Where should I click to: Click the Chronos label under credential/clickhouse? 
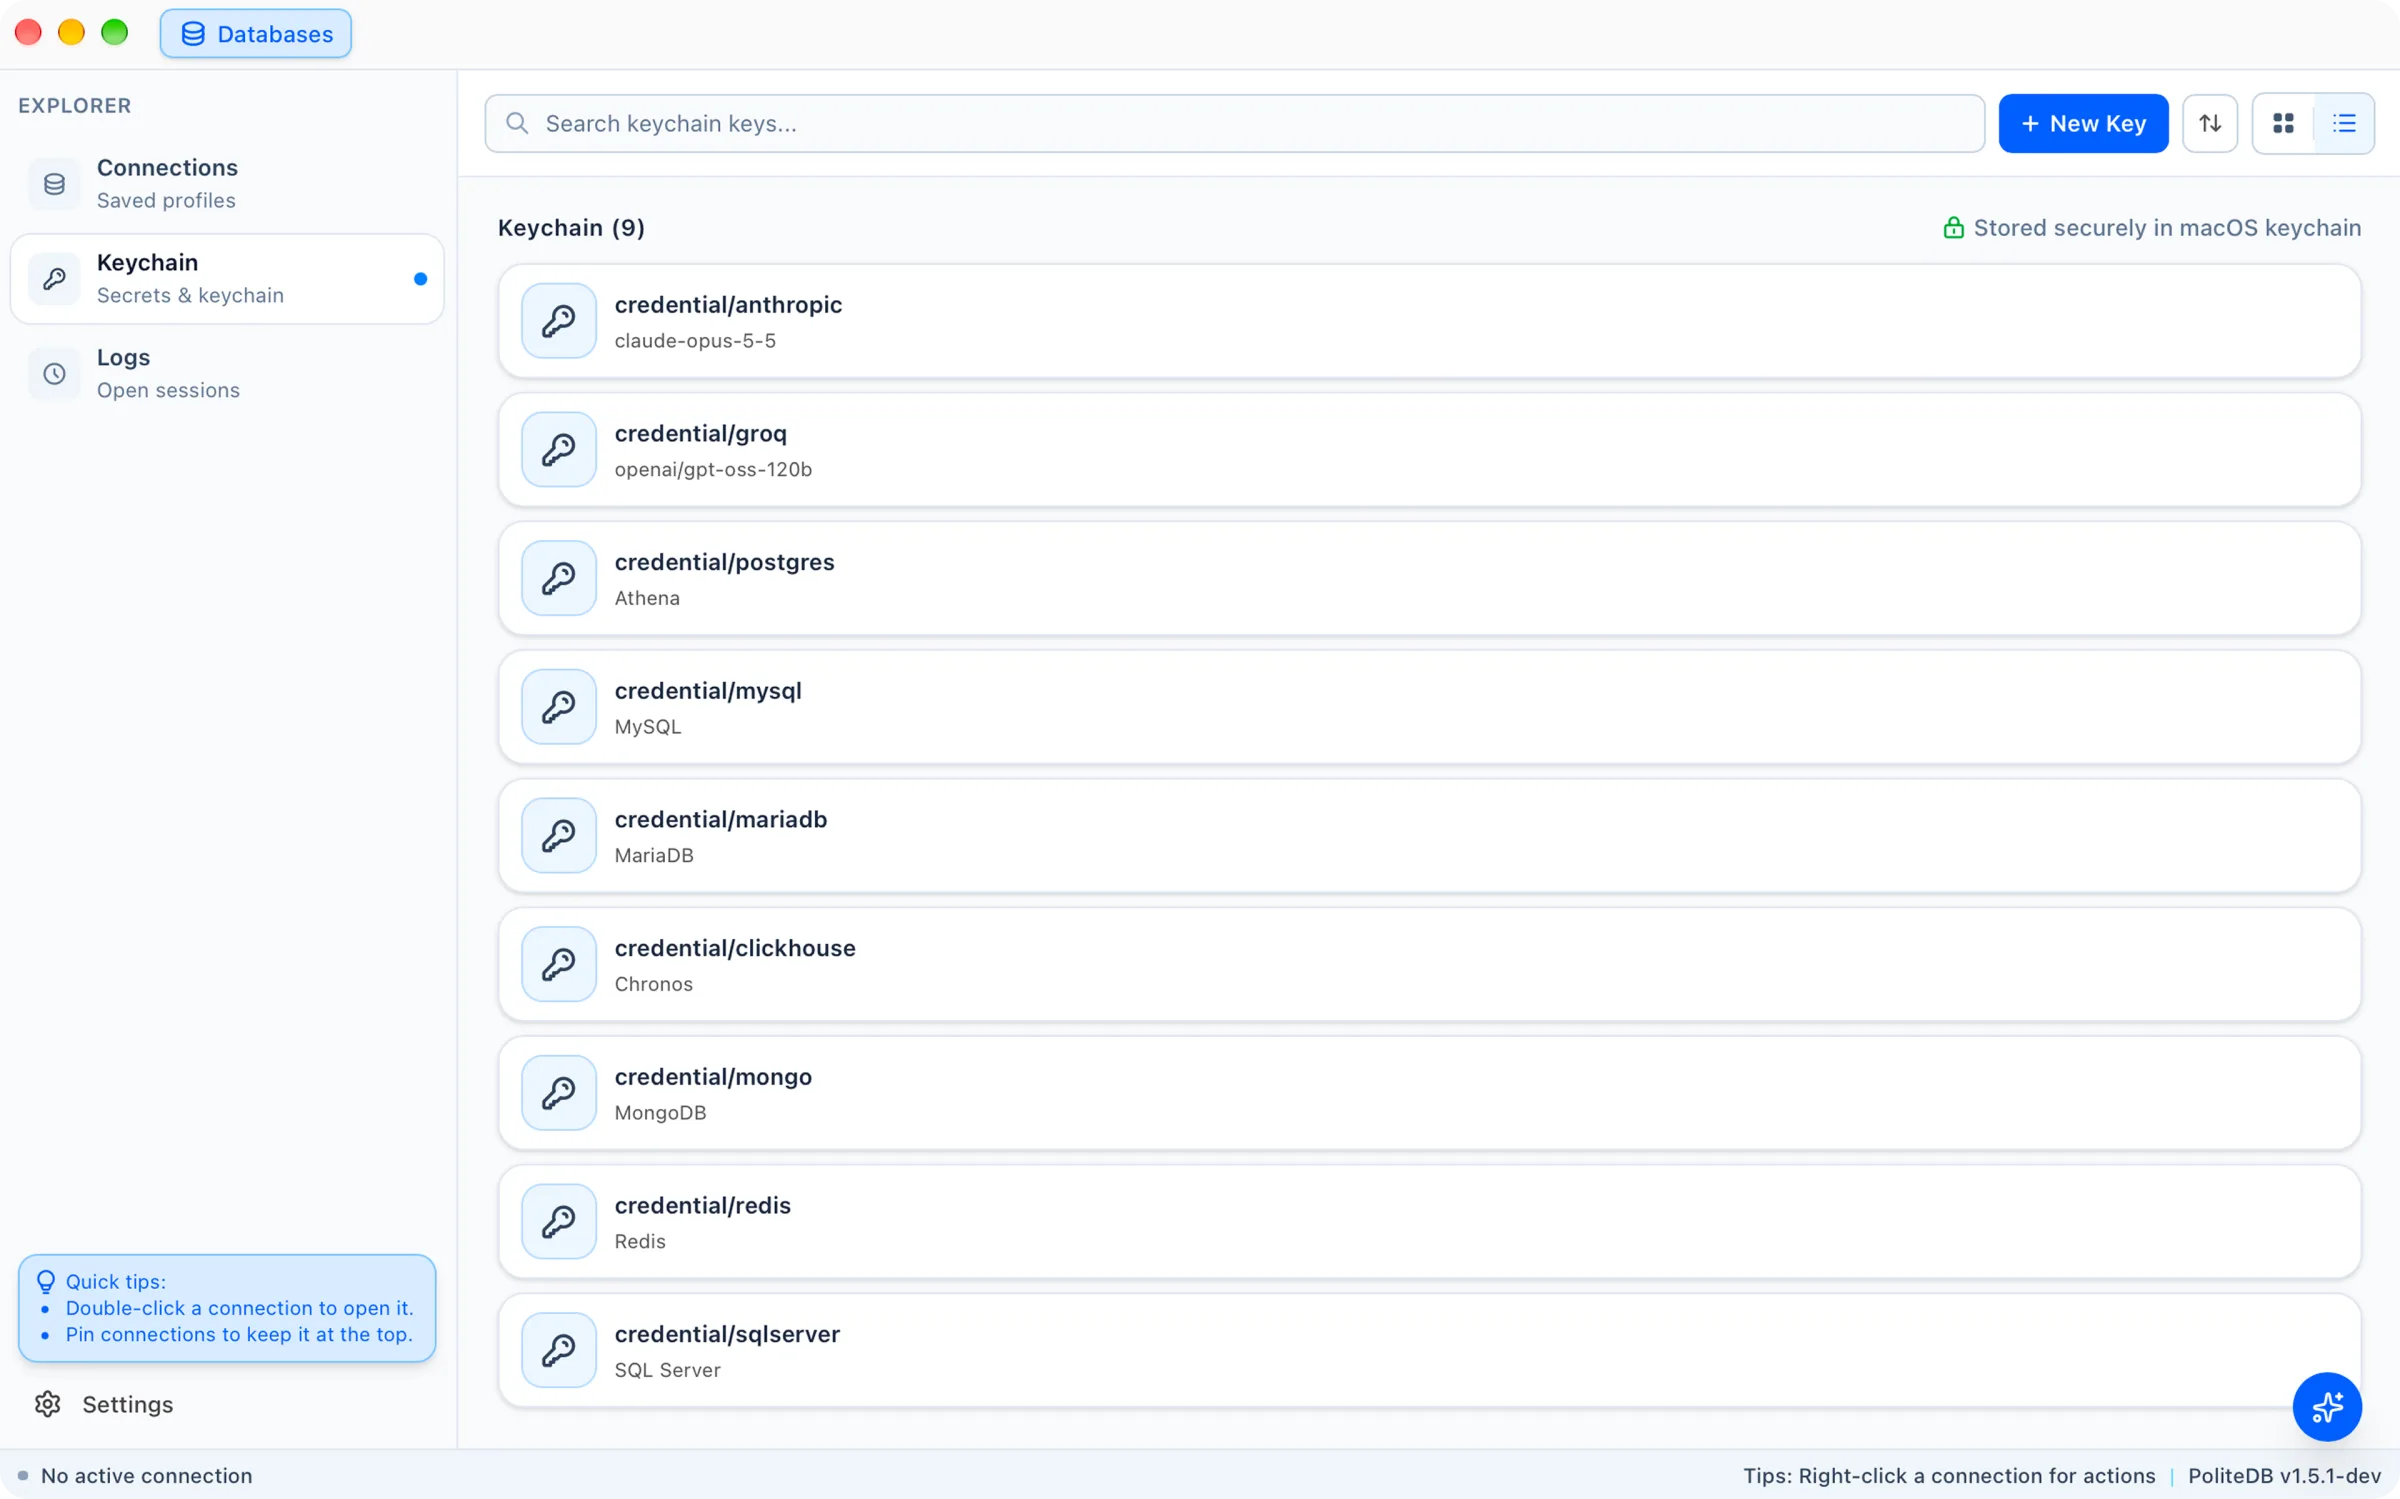(654, 984)
